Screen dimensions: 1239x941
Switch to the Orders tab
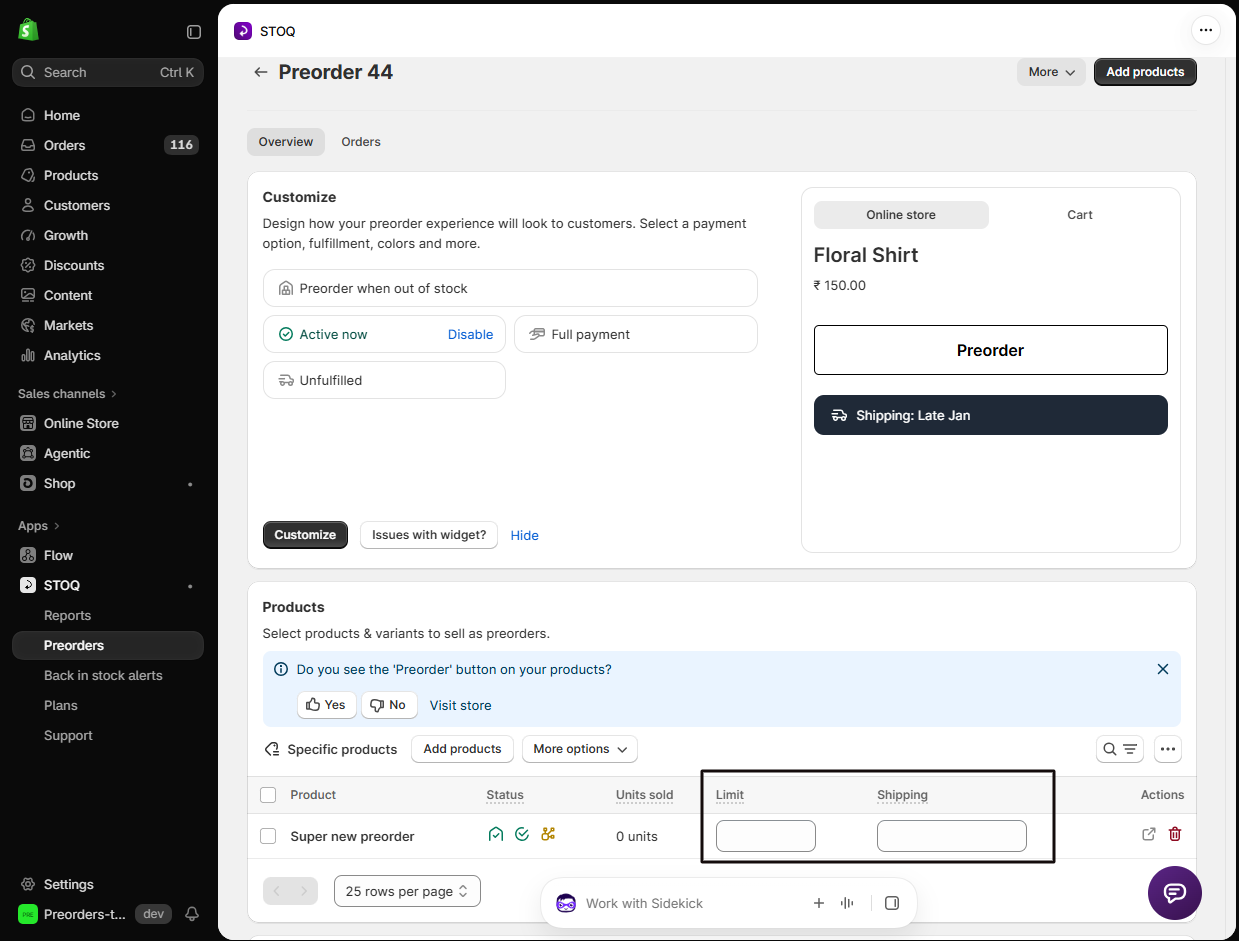(x=361, y=142)
